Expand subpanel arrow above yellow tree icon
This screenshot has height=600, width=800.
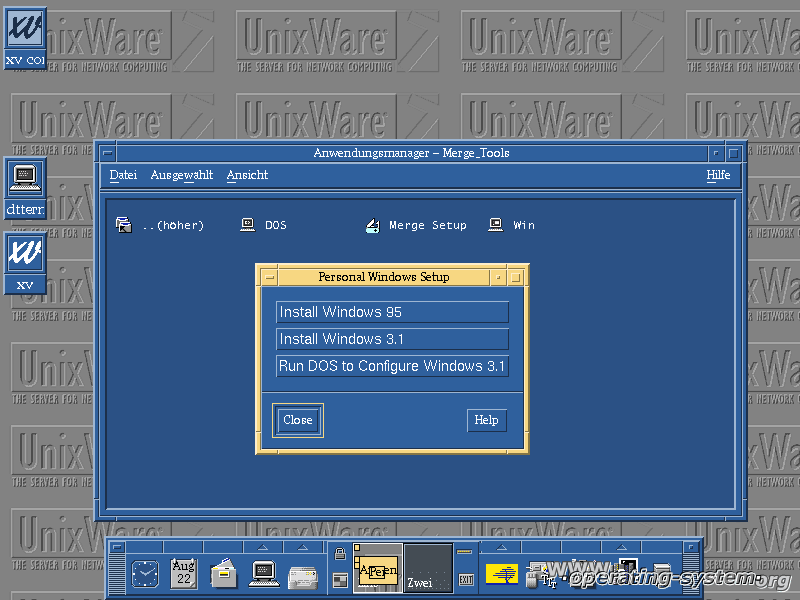502,547
